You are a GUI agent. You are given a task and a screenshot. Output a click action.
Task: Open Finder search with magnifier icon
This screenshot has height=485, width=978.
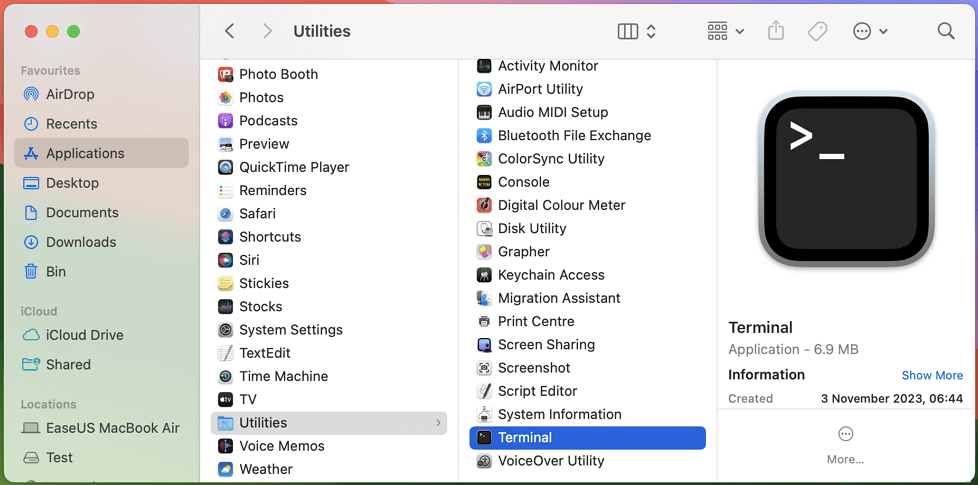point(946,31)
